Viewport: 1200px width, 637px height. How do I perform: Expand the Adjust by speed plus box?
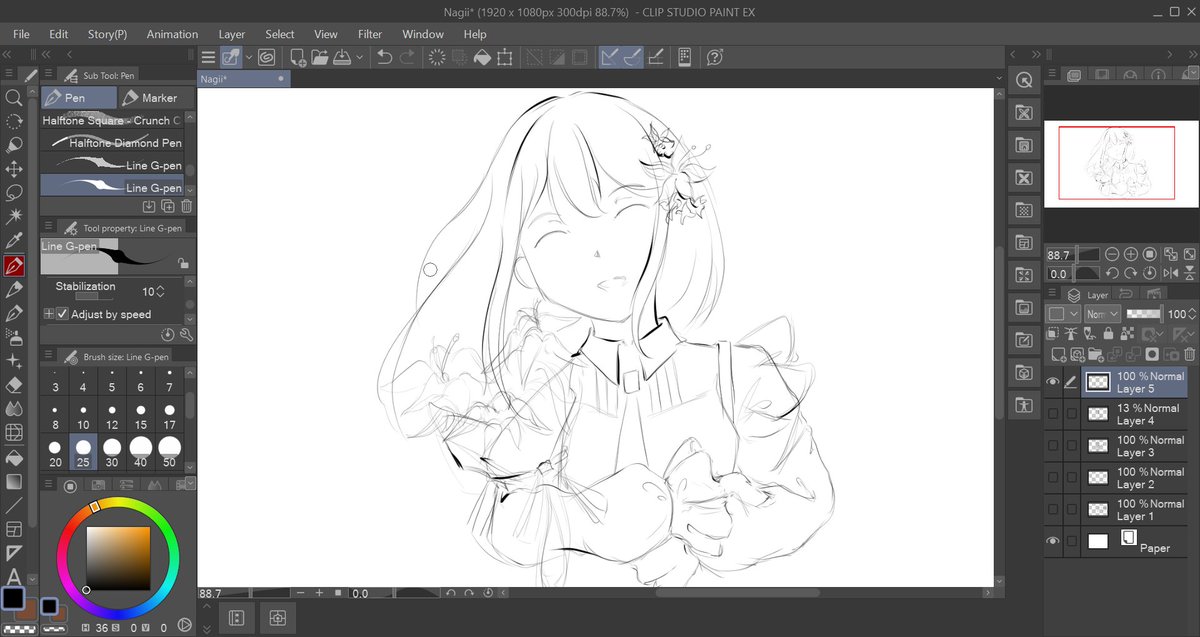pyautogui.click(x=49, y=314)
